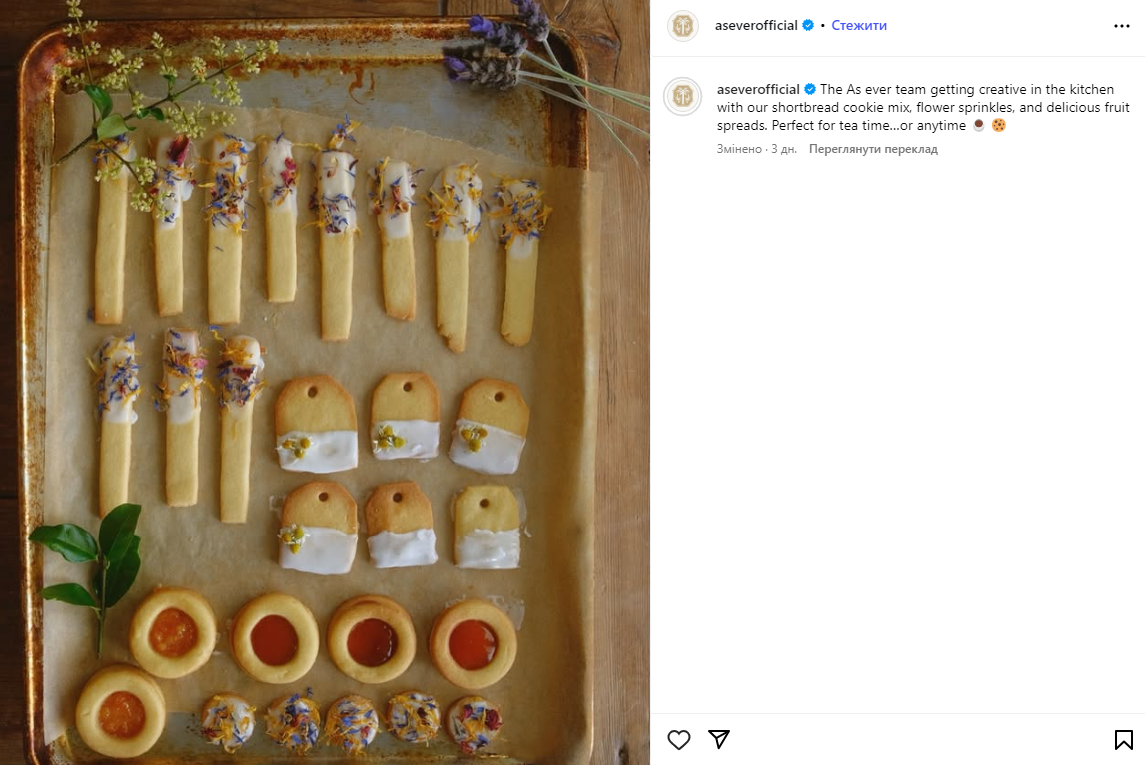Open the three-dot more options menu
Image resolution: width=1145 pixels, height=765 pixels.
pyautogui.click(x=1122, y=26)
